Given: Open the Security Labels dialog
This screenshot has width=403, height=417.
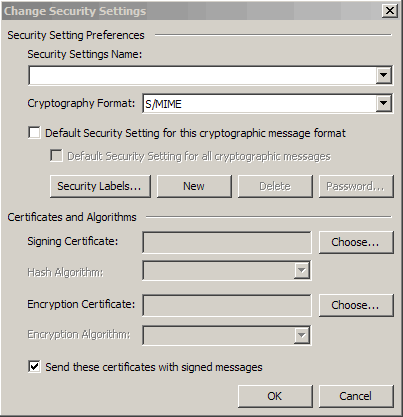Looking at the screenshot, I should [x=100, y=186].
